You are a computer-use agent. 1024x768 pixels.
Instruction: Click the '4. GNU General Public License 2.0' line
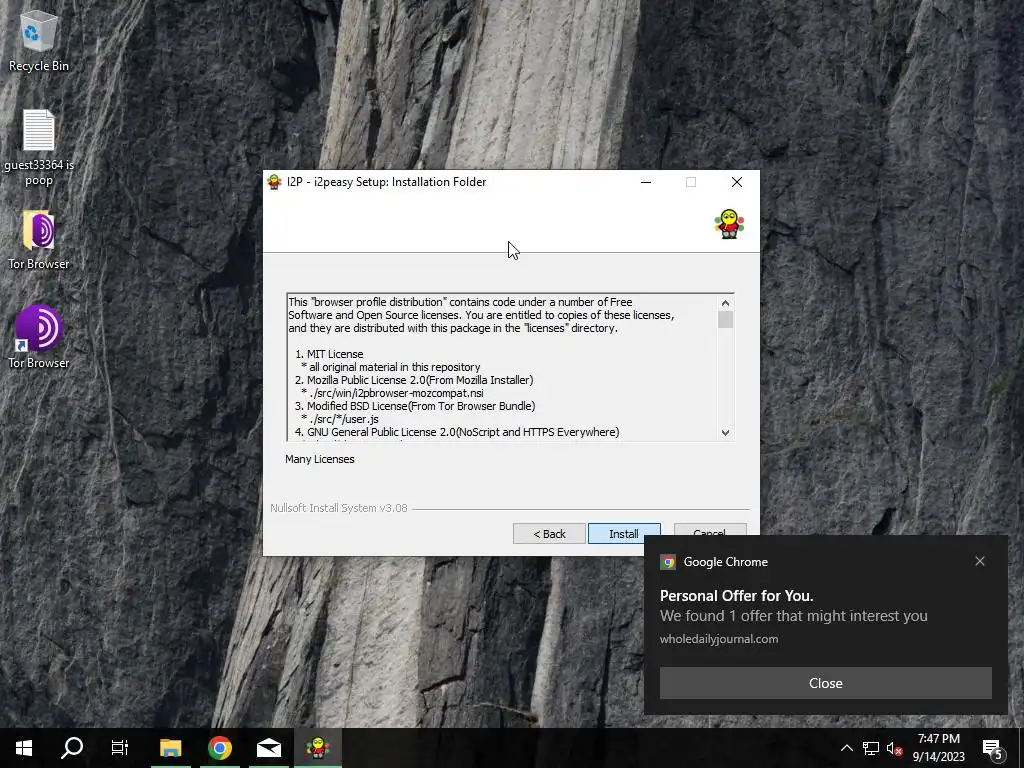[456, 432]
